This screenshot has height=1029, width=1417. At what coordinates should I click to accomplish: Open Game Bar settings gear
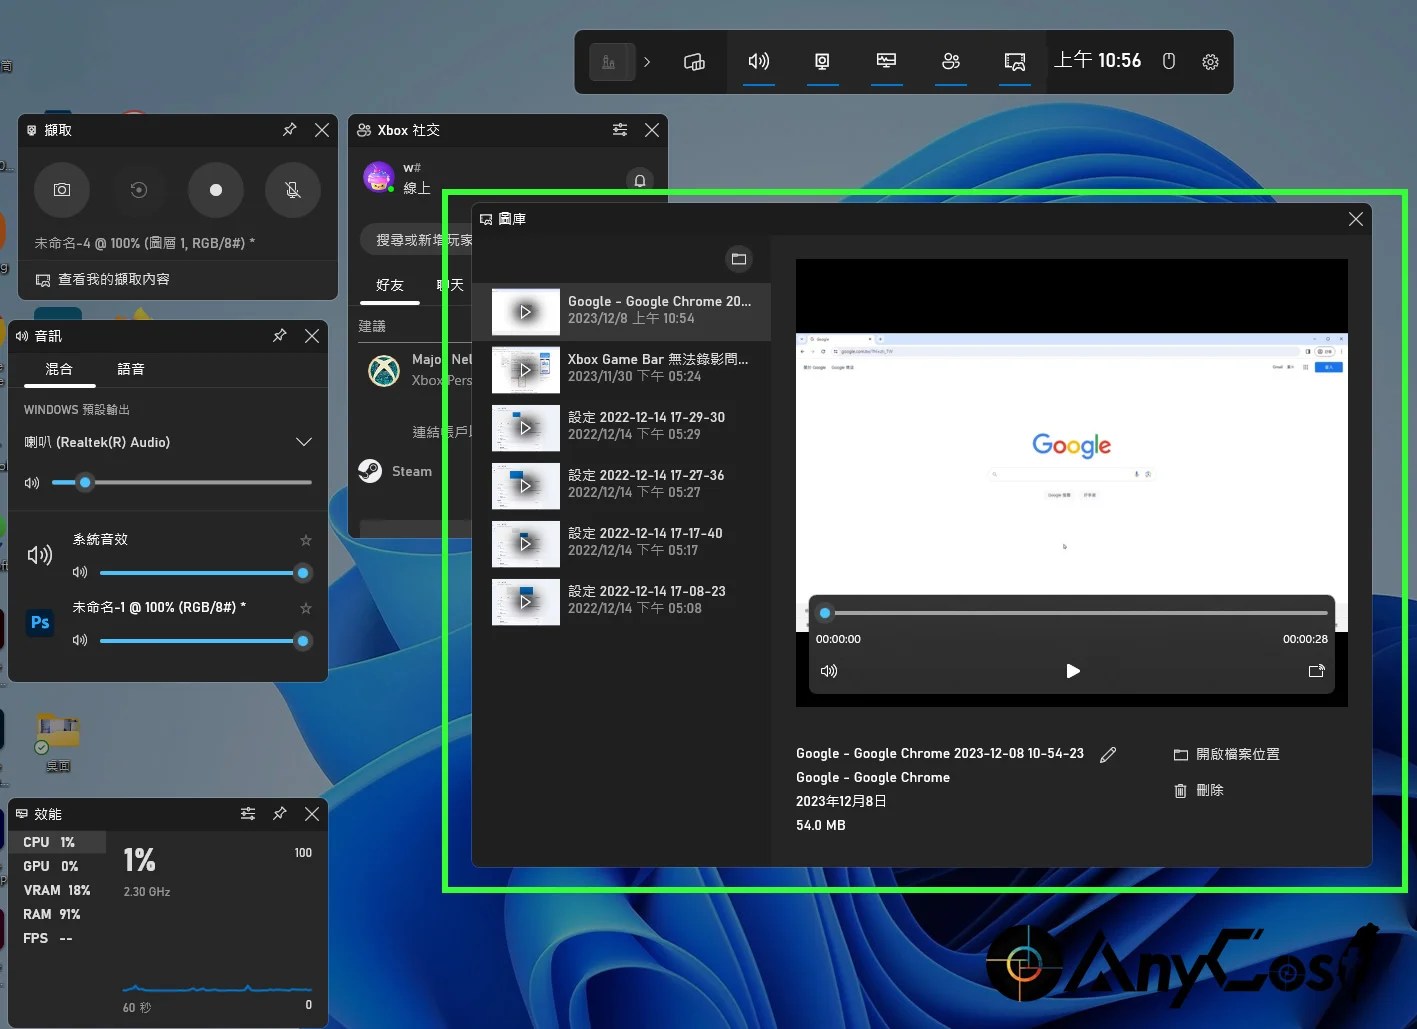(1210, 62)
